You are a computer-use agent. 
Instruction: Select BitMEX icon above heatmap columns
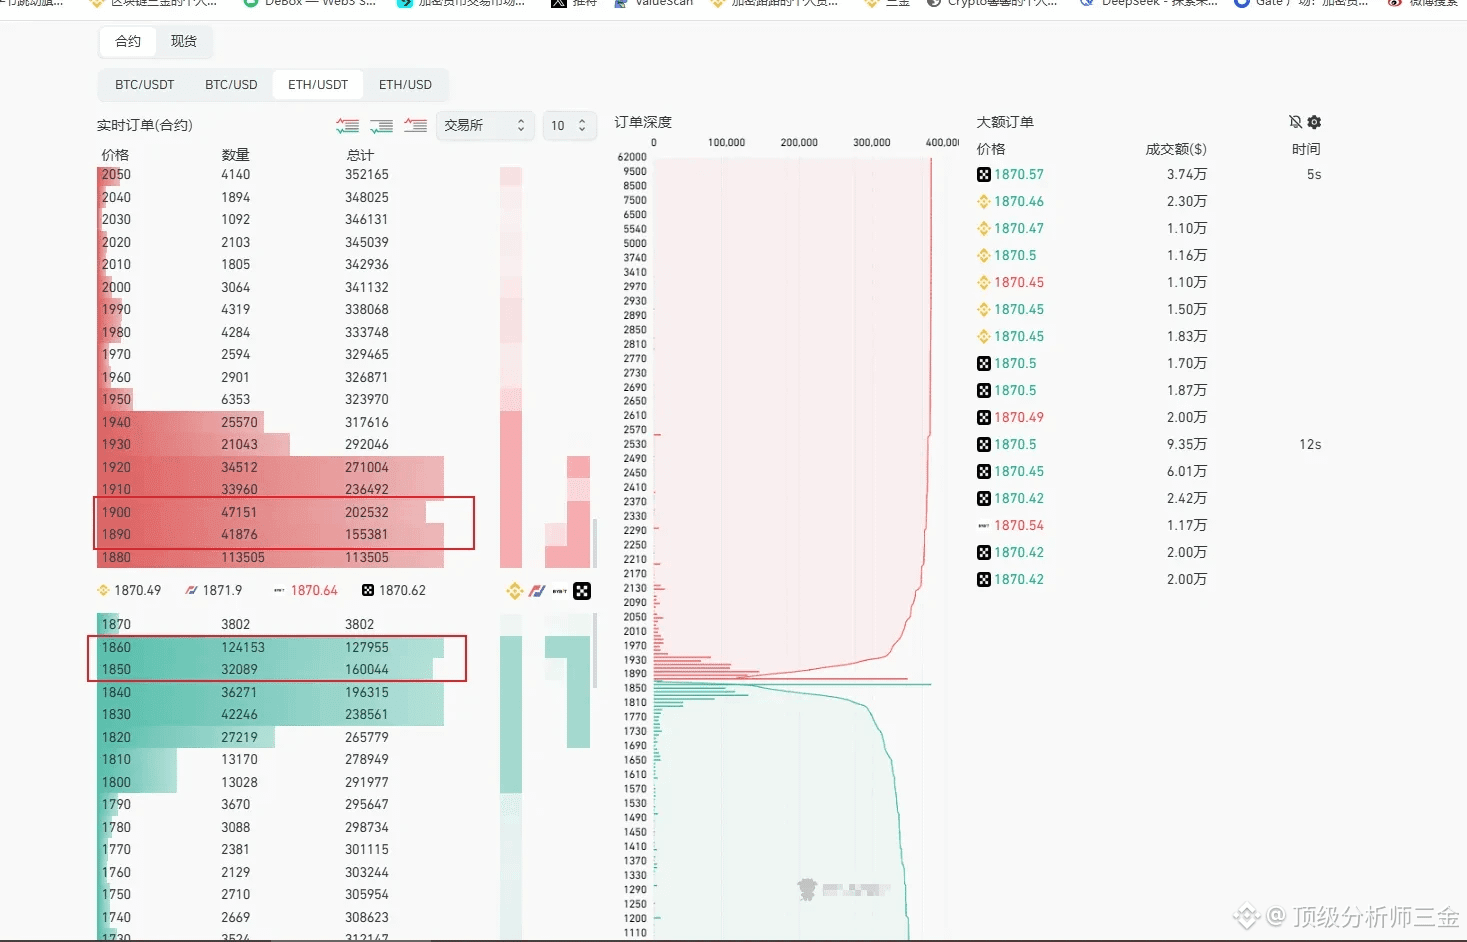point(537,591)
